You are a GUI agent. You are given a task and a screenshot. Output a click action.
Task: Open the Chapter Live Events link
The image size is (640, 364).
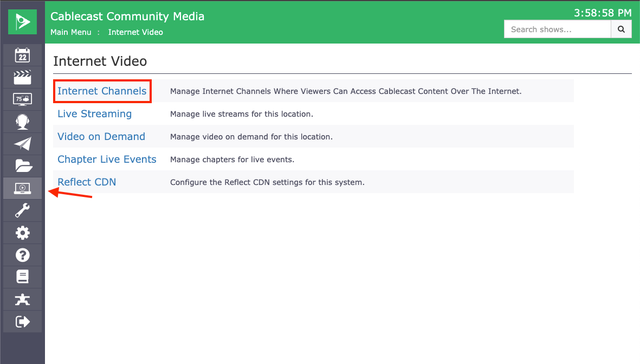(107, 159)
